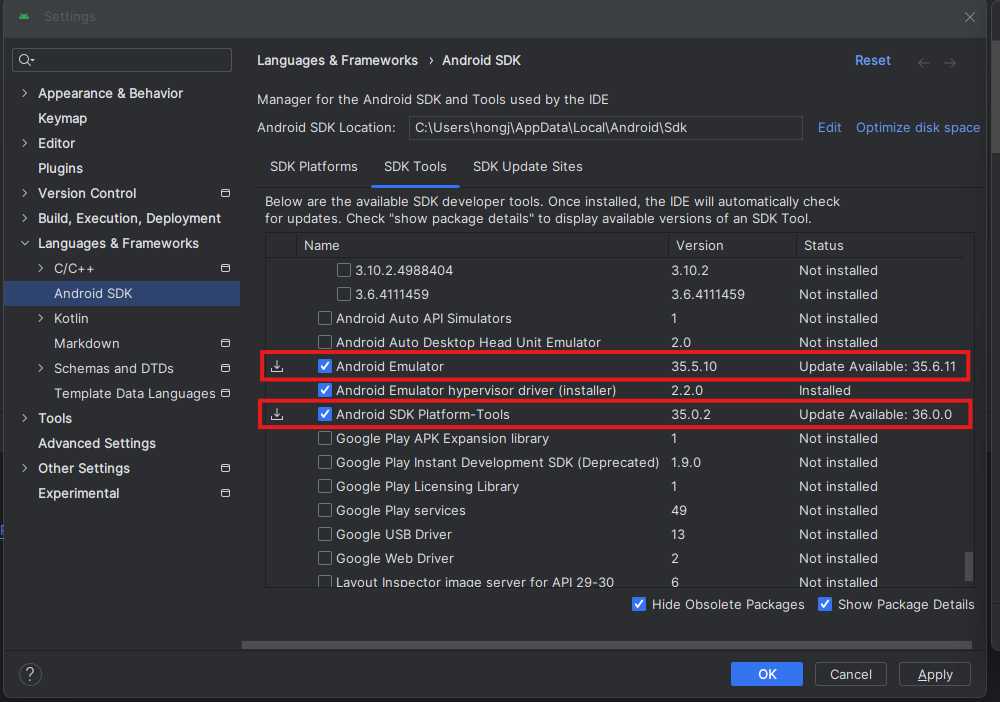Open Plugins settings page

click(61, 168)
